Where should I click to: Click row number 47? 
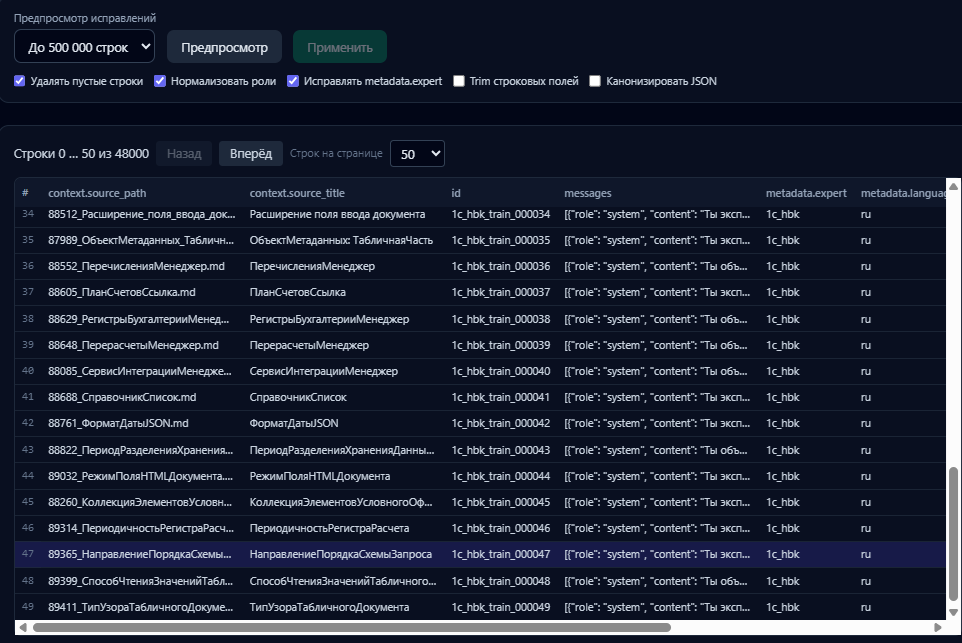(x=28, y=553)
